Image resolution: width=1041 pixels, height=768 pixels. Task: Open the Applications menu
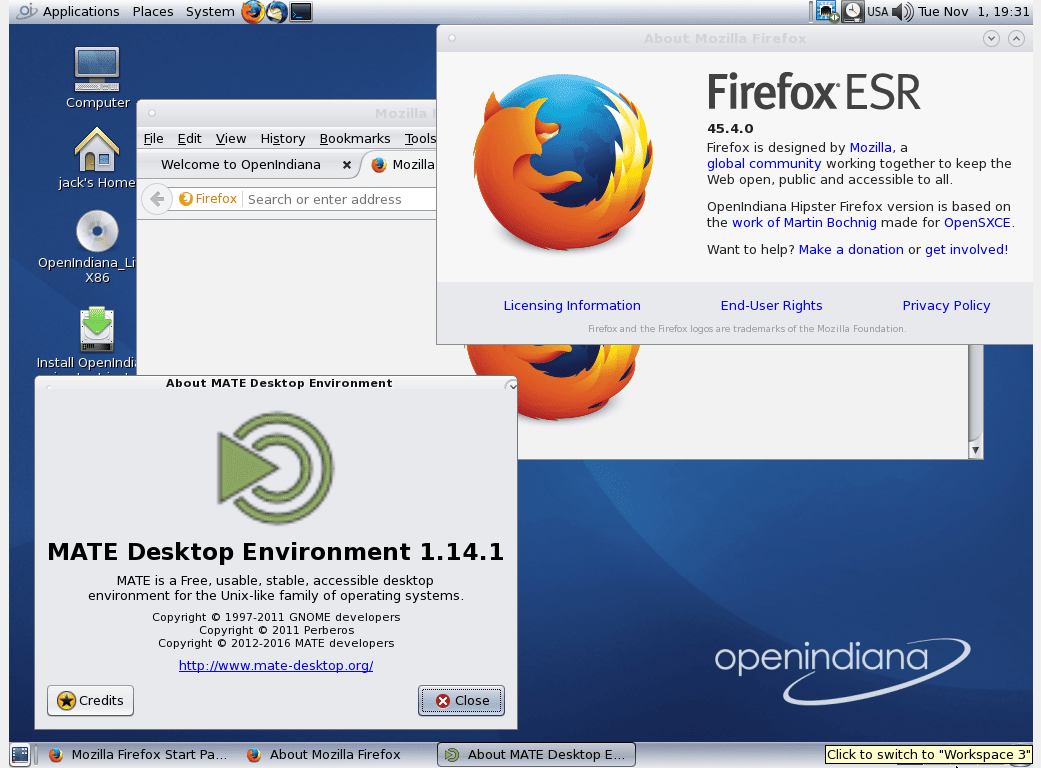(80, 11)
